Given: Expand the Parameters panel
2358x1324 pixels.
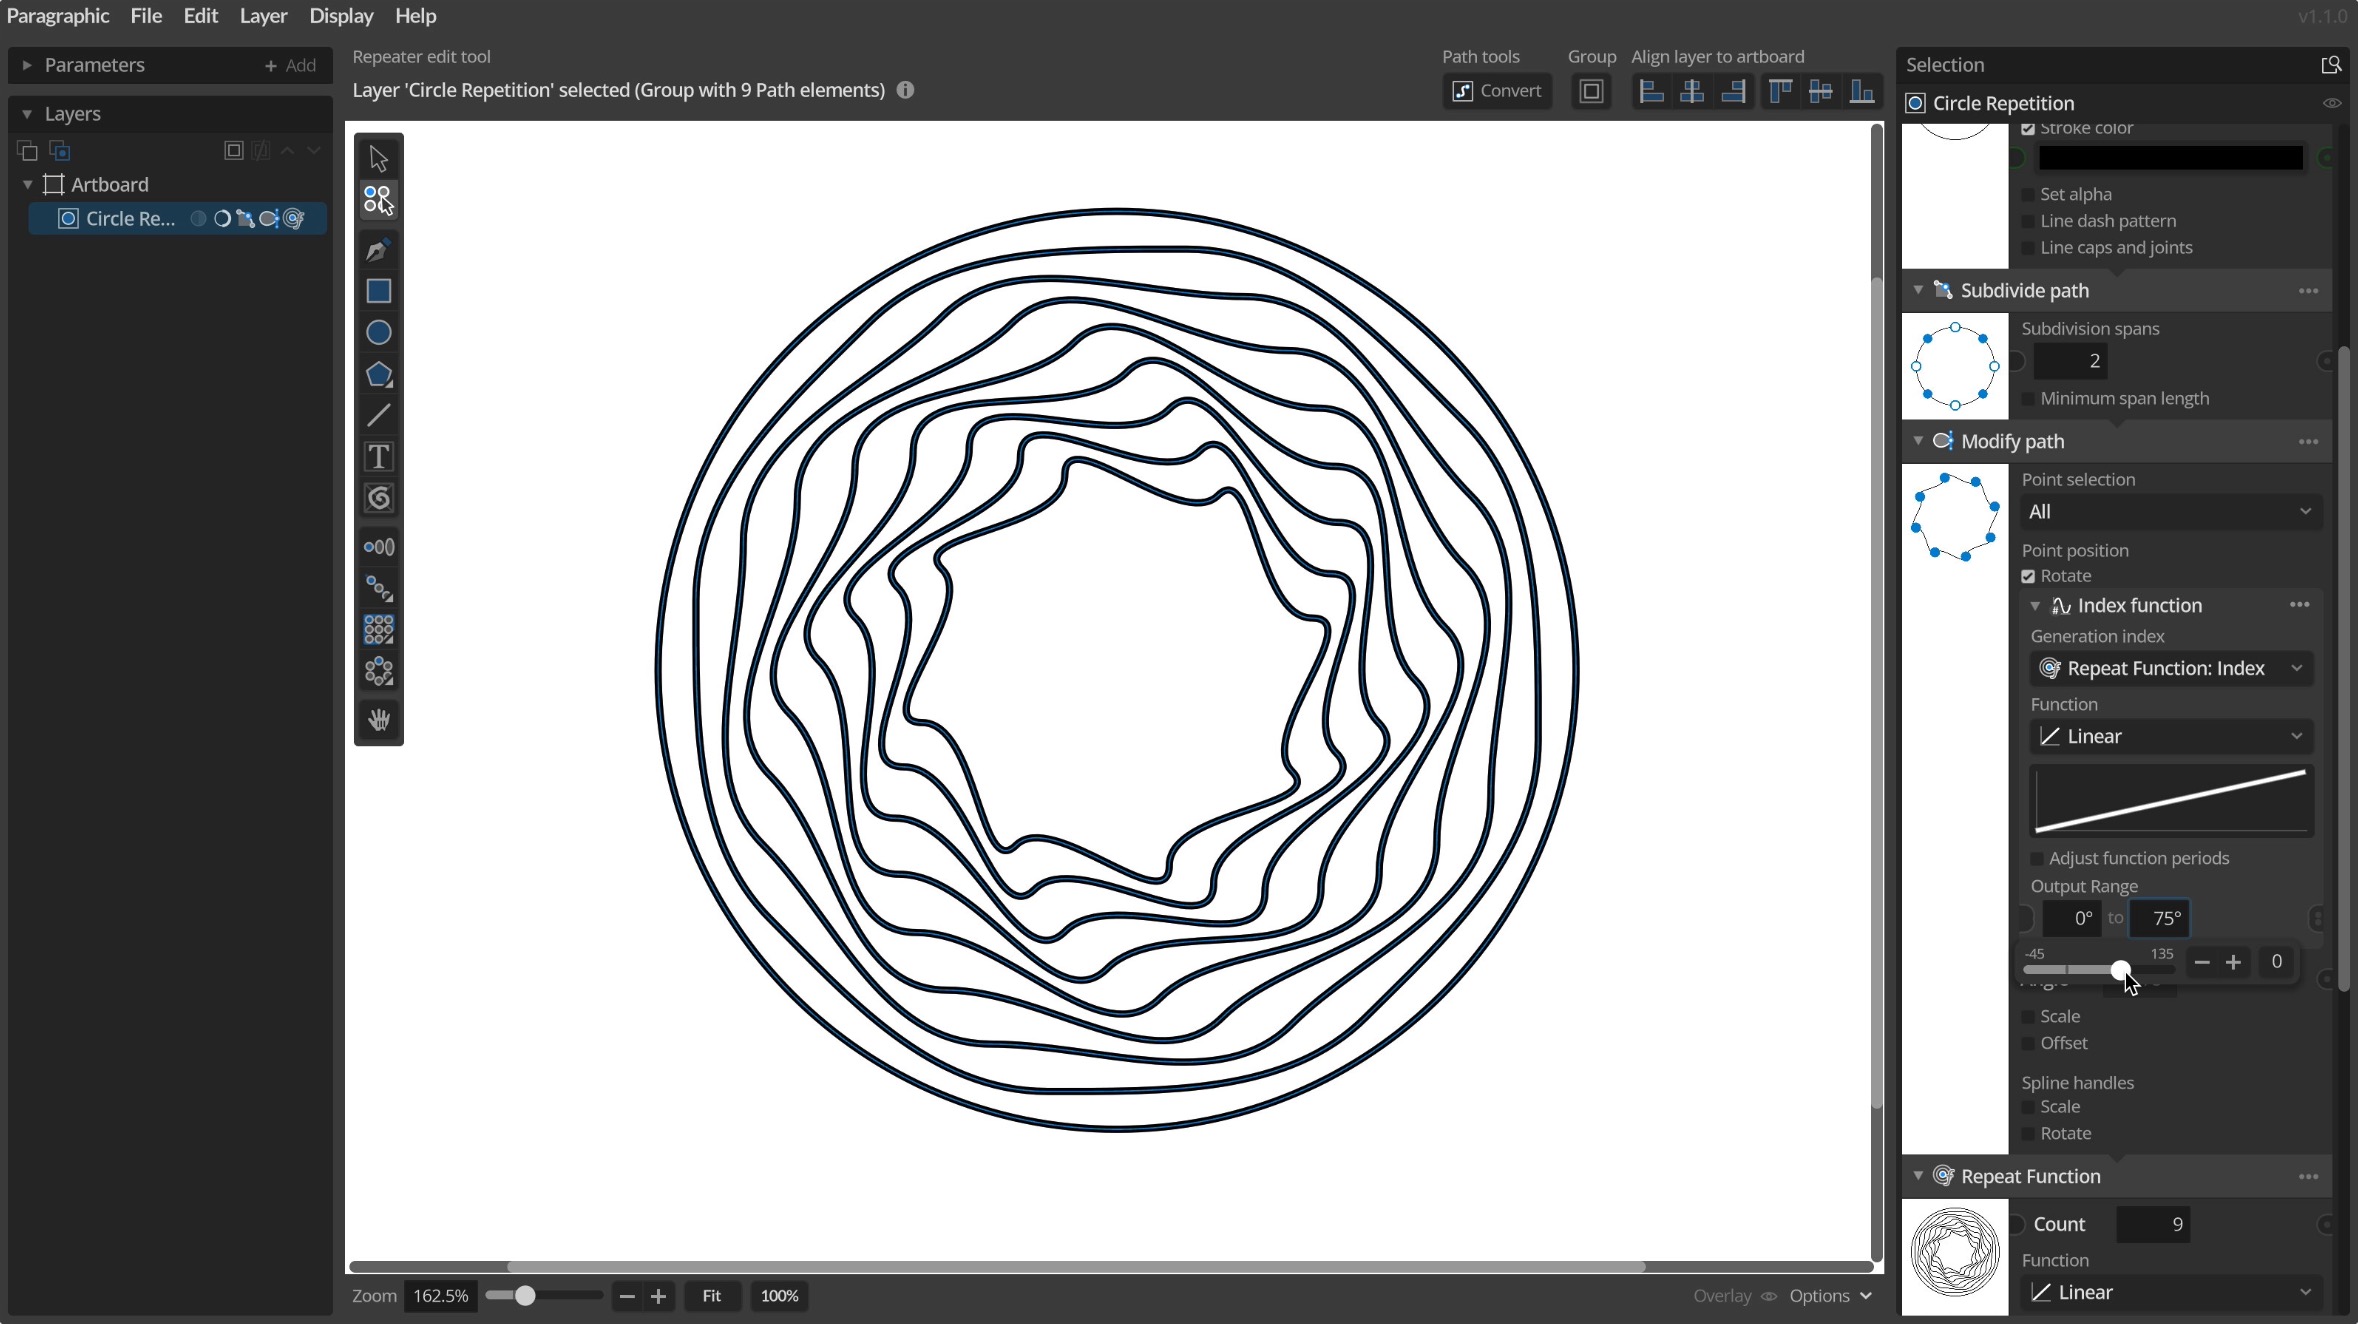Looking at the screenshot, I should coord(27,65).
